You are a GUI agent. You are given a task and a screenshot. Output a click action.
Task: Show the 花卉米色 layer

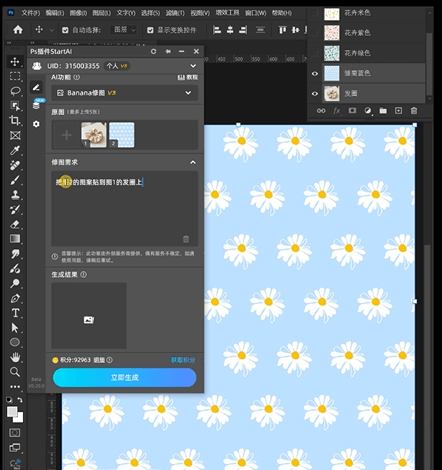tap(315, 13)
